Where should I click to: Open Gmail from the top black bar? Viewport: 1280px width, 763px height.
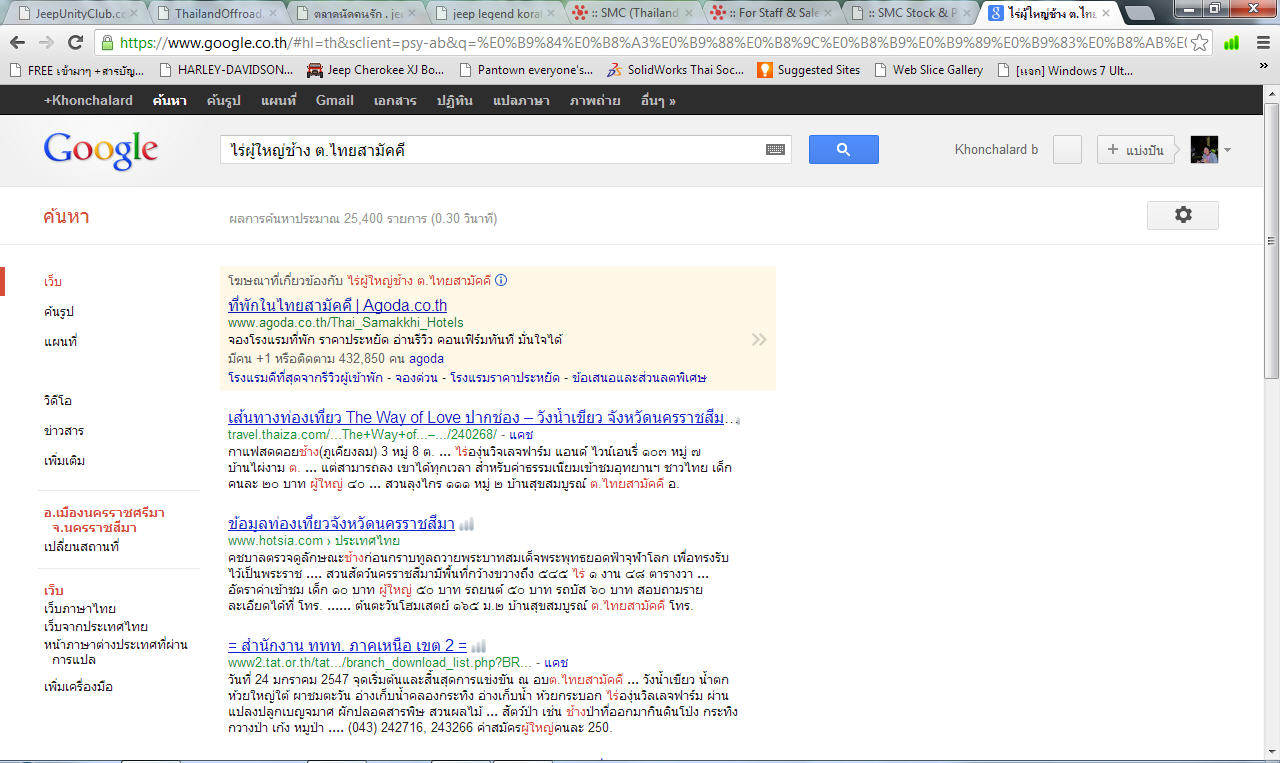334,100
